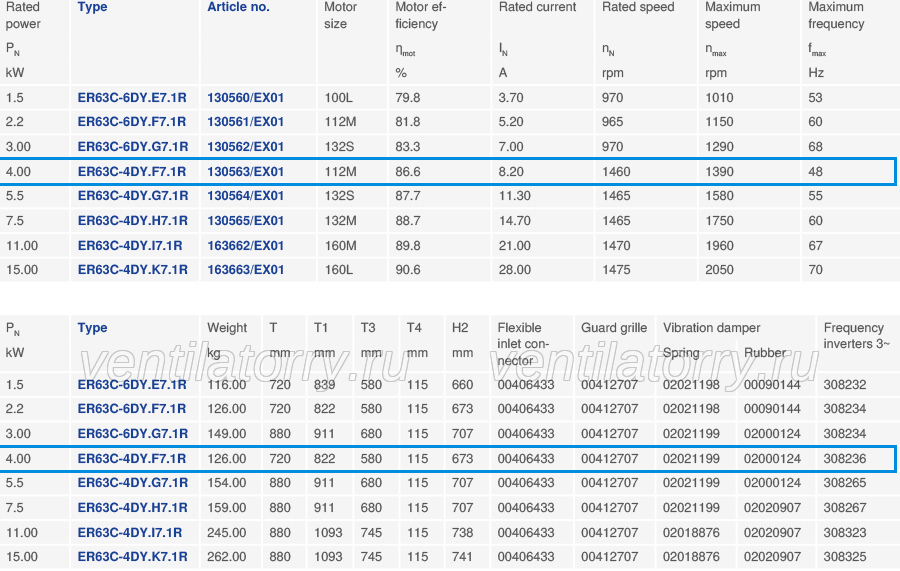Open ER63C-6DY.E7.1R in bottom table
This screenshot has width=900, height=571.
[132, 384]
